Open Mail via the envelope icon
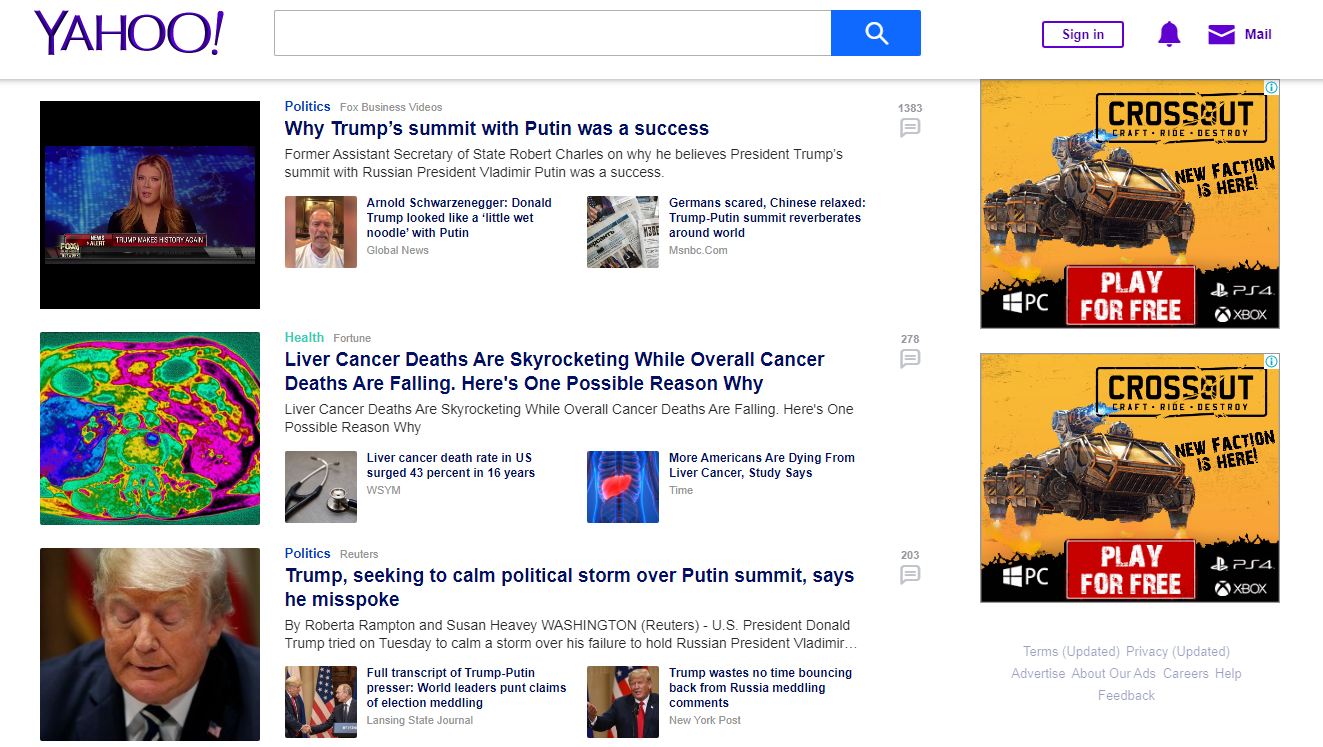Viewport: 1323px width, 747px height. click(x=1221, y=35)
